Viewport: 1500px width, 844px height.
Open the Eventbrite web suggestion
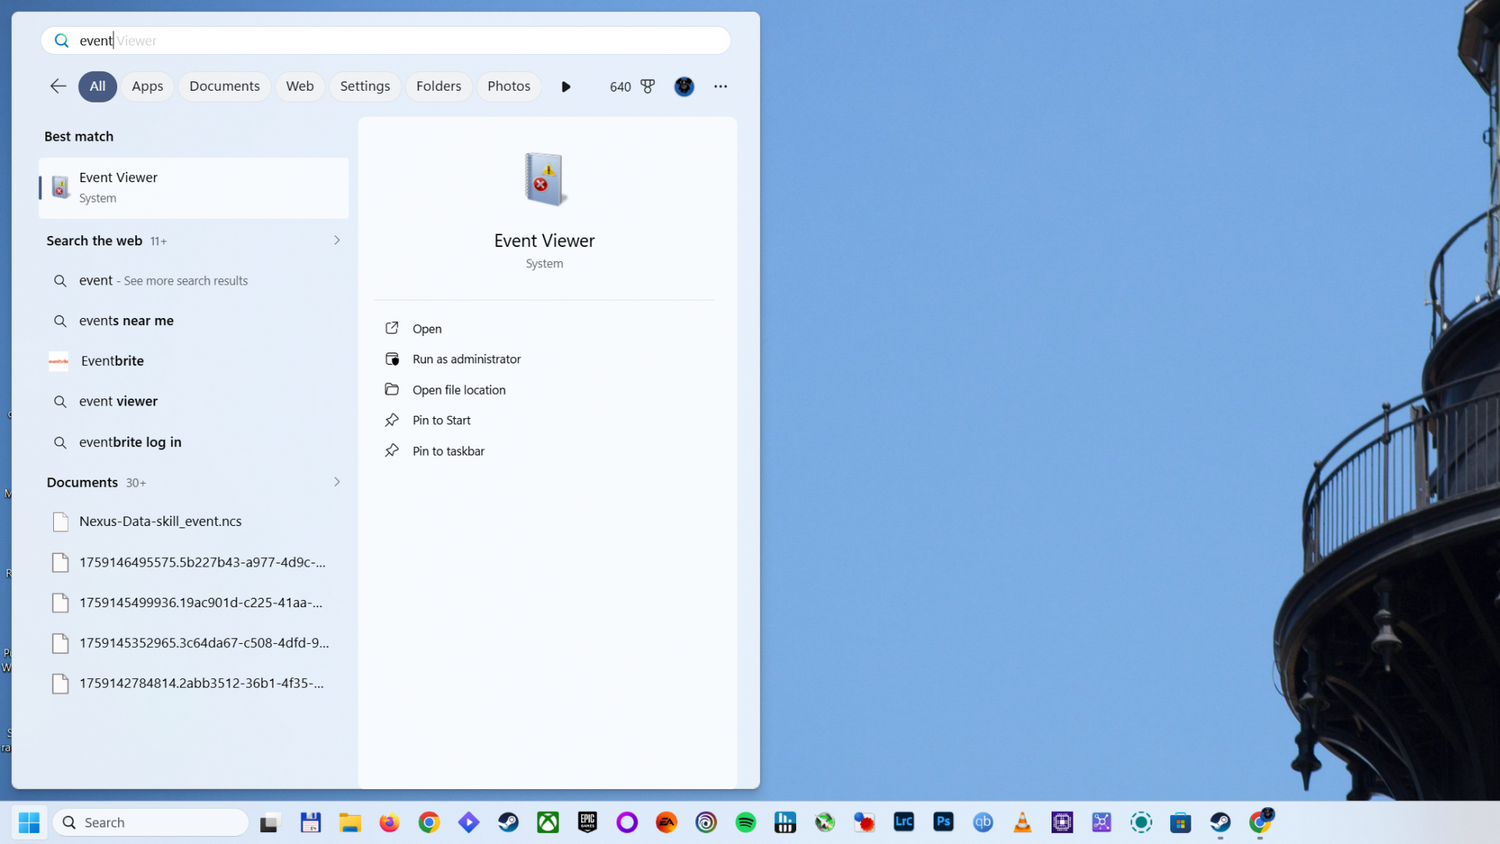(194, 361)
